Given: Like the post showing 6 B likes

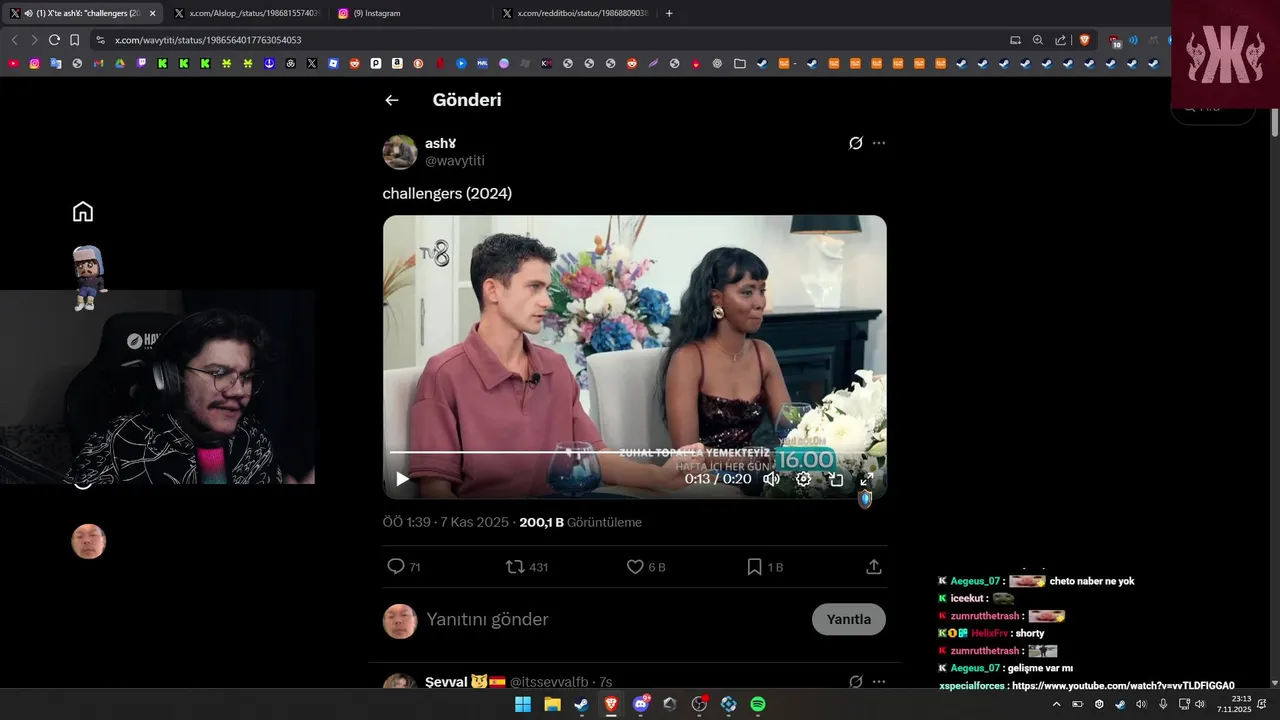Looking at the screenshot, I should point(635,567).
